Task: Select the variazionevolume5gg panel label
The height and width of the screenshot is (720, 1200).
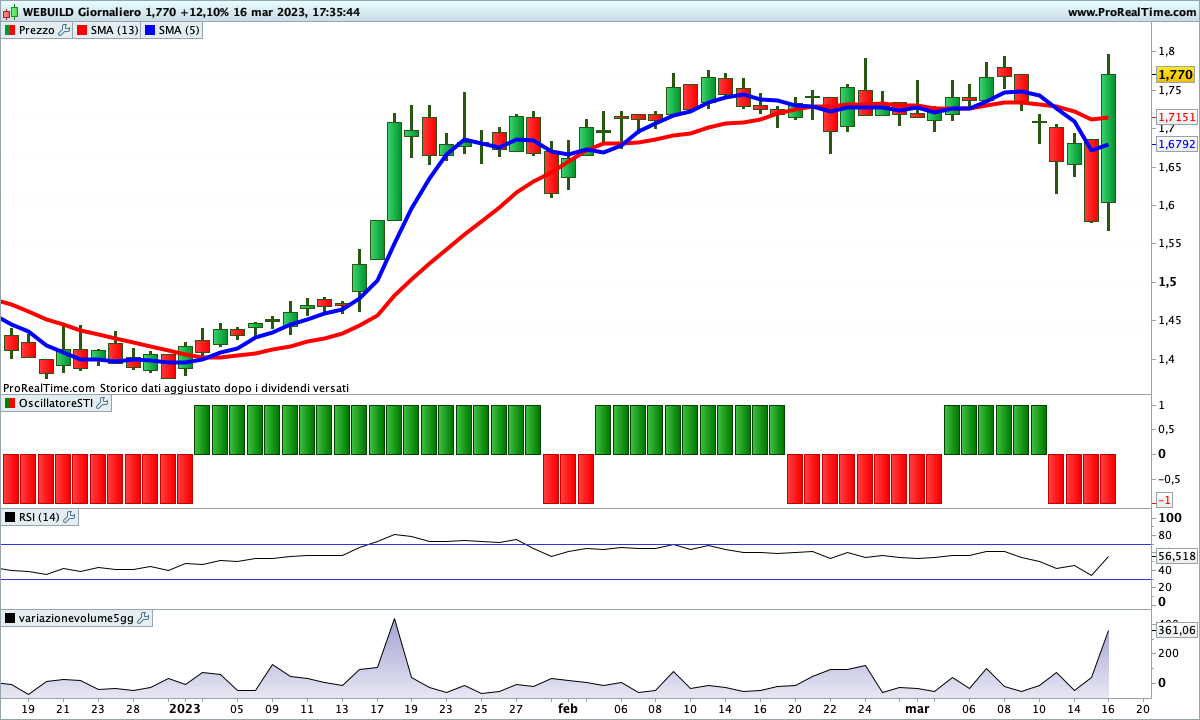Action: click(x=76, y=618)
